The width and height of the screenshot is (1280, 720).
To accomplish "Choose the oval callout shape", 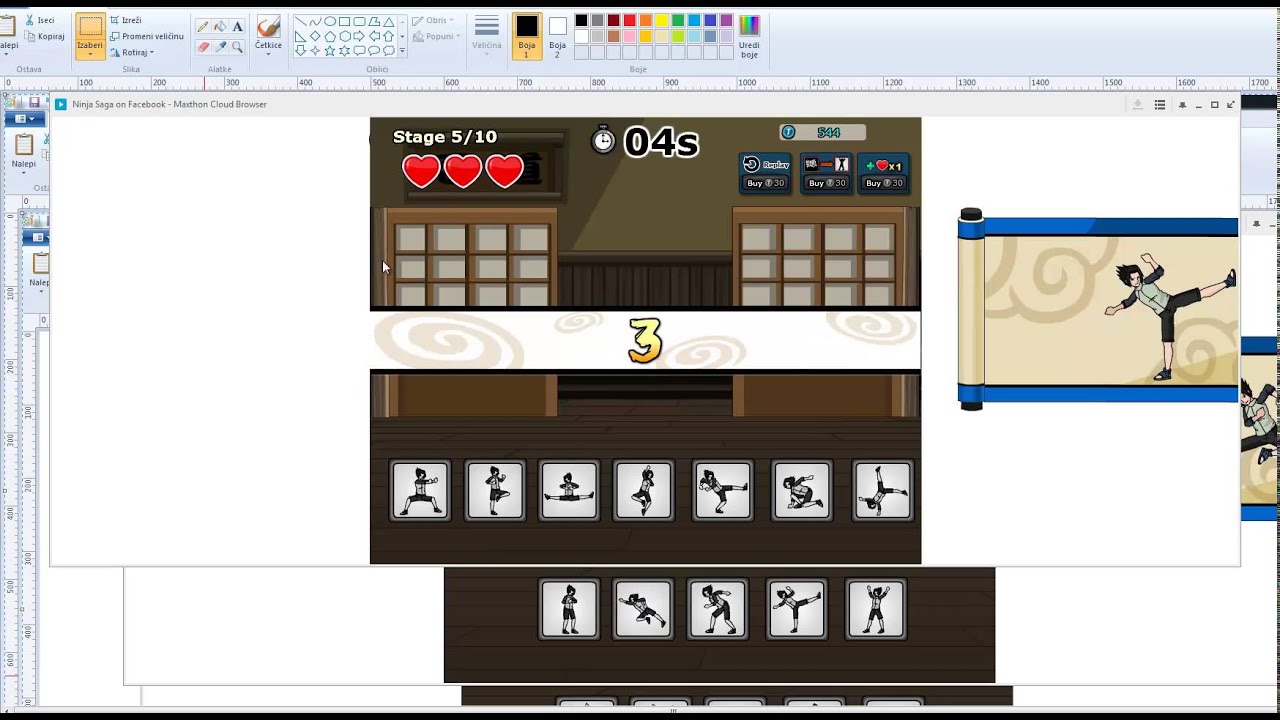I will tap(374, 51).
